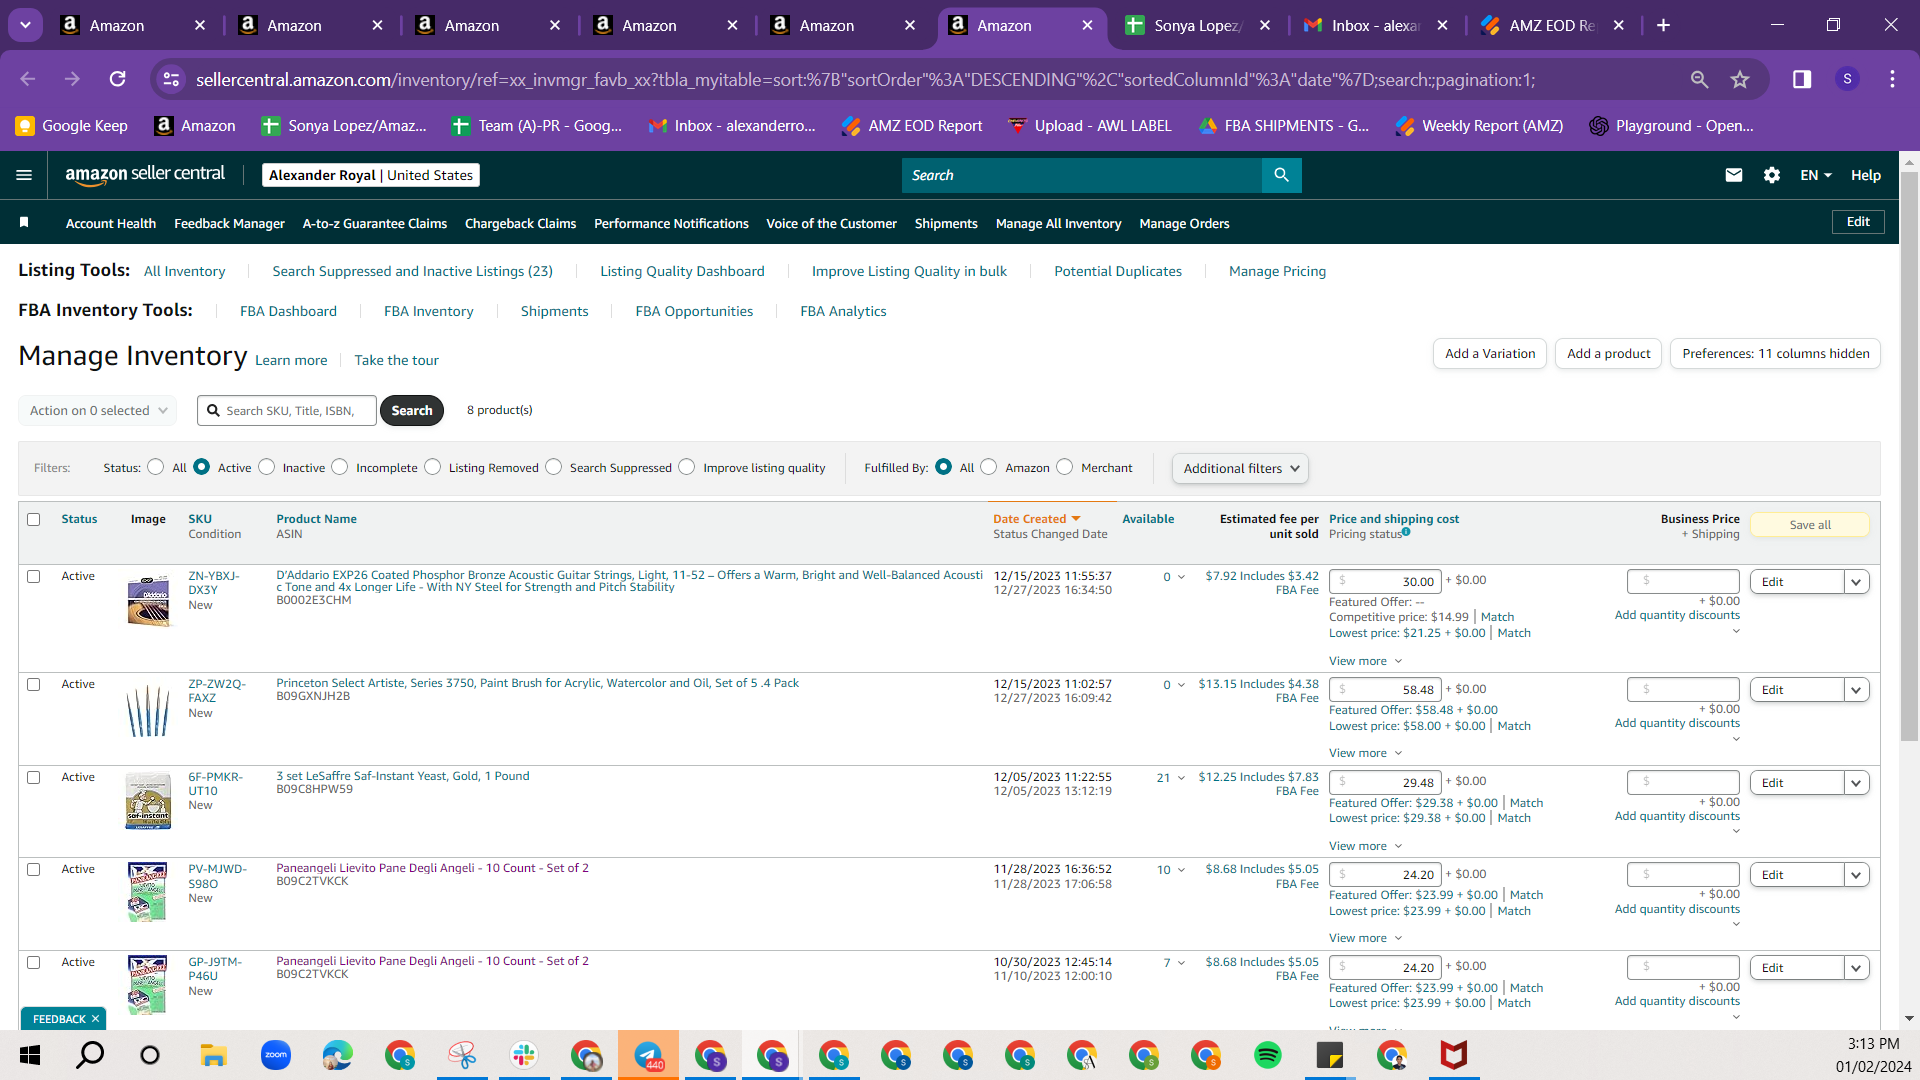
Task: Sort by the Date Created column
Action: (x=1036, y=519)
